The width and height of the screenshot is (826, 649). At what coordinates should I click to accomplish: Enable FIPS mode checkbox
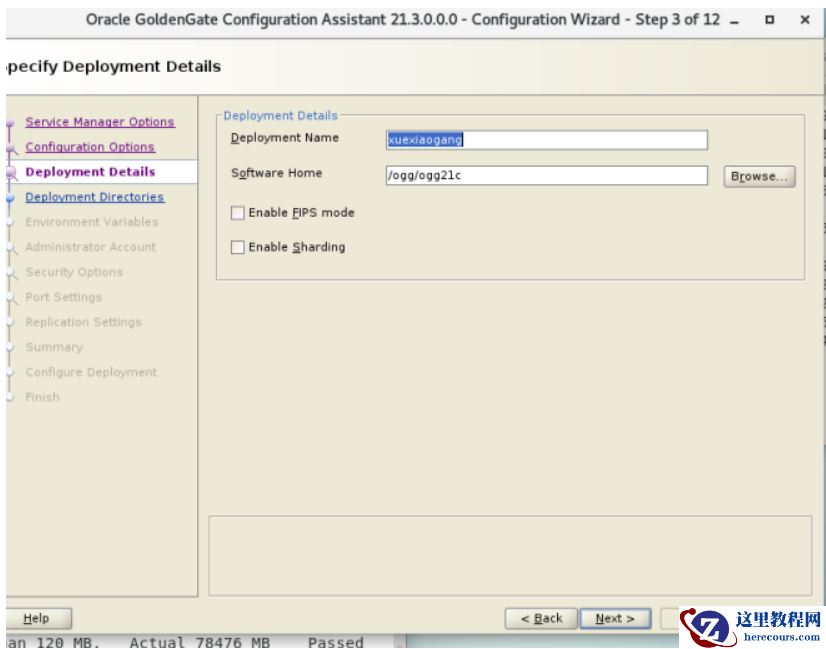pos(238,213)
